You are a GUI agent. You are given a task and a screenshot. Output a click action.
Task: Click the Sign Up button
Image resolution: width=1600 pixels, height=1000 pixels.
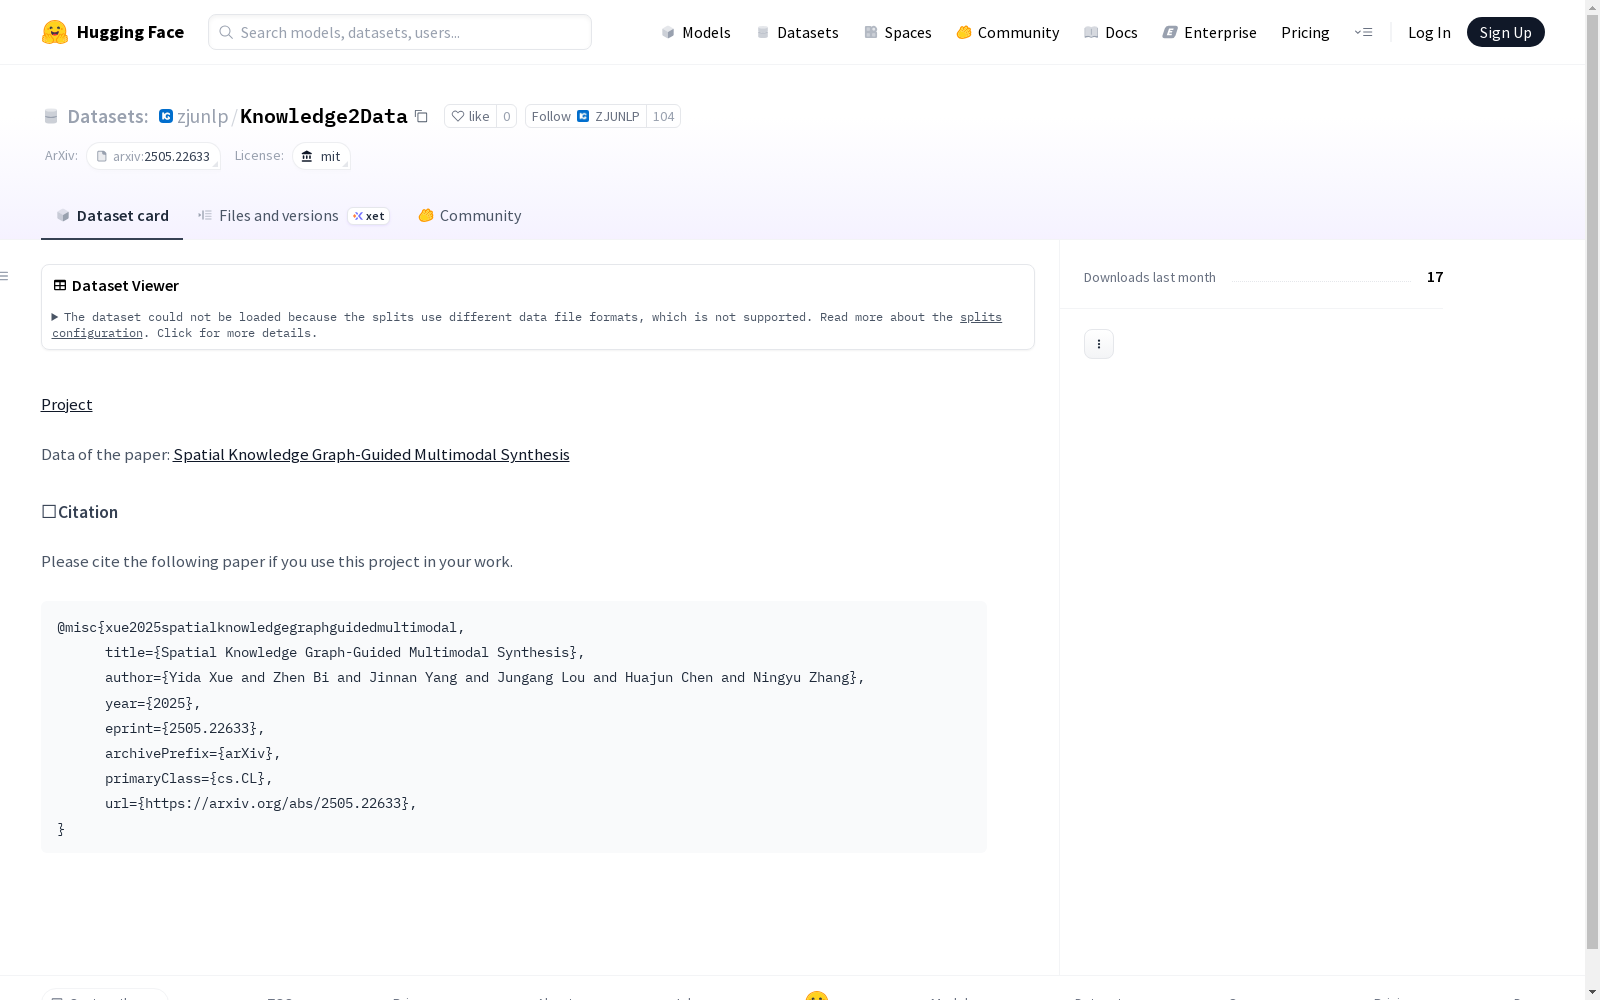pyautogui.click(x=1505, y=32)
